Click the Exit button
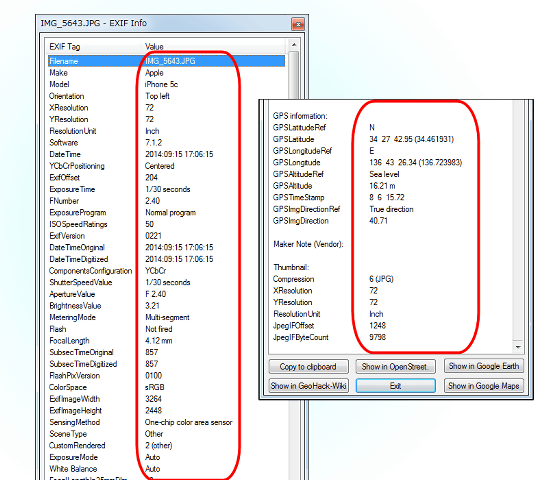Viewport: 560px width, 480px height. (395, 386)
